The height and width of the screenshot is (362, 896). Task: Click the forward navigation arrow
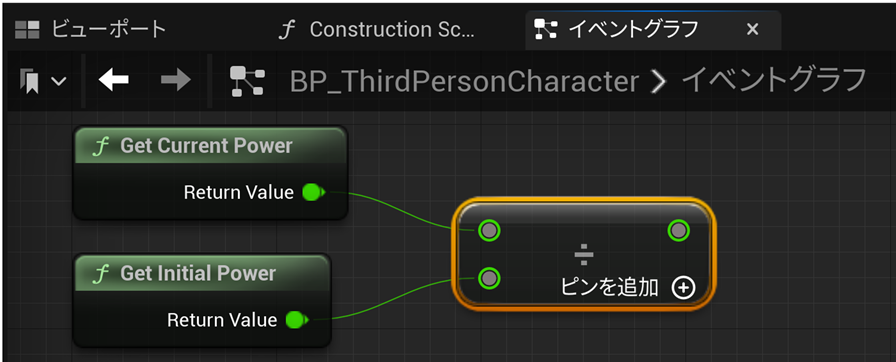pyautogui.click(x=175, y=81)
